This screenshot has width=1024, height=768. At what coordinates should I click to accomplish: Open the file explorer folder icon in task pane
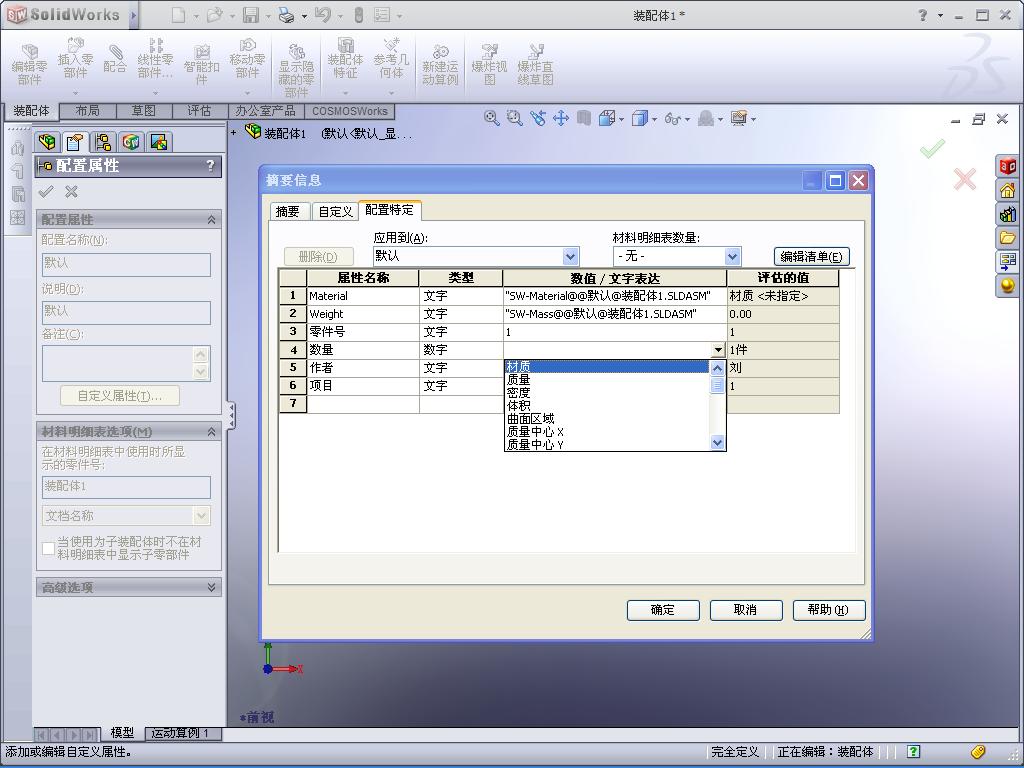click(x=1008, y=237)
